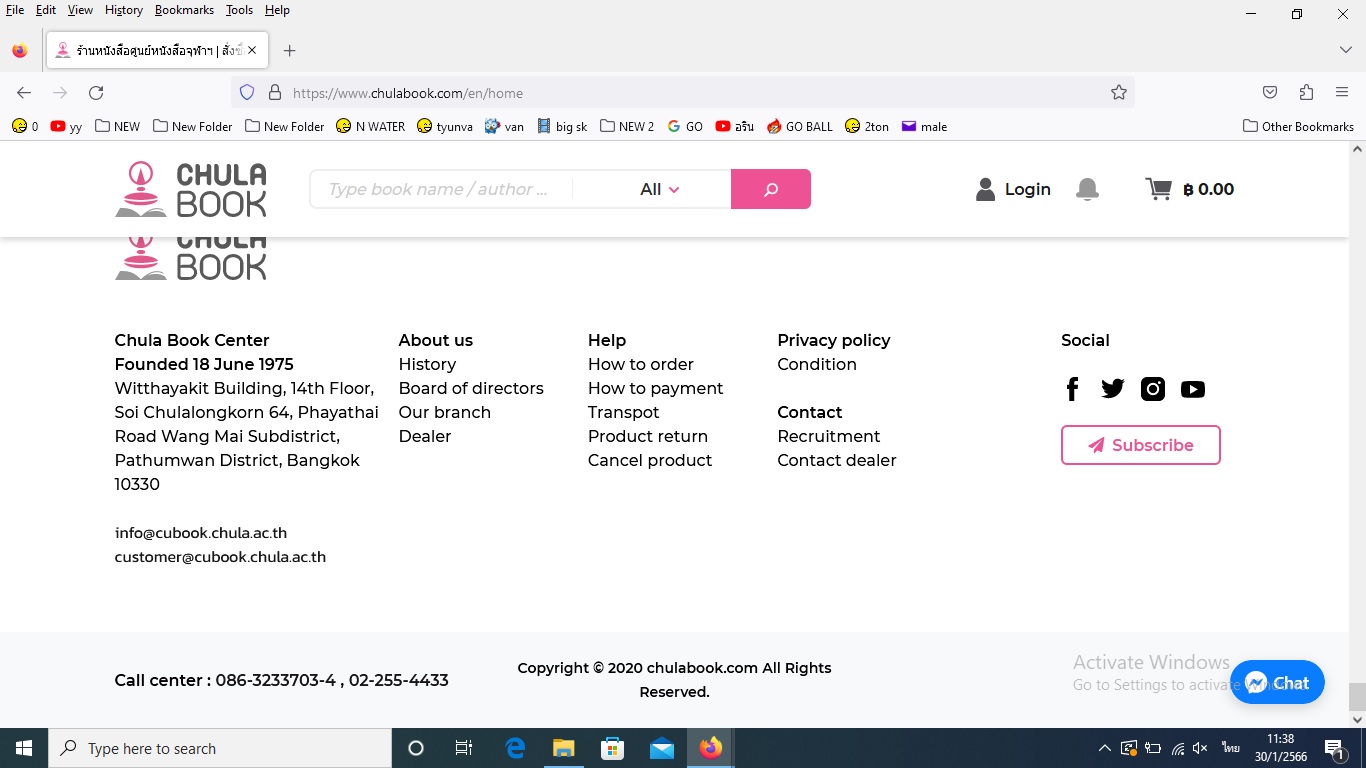Open the Bookmarks menu

tap(184, 10)
